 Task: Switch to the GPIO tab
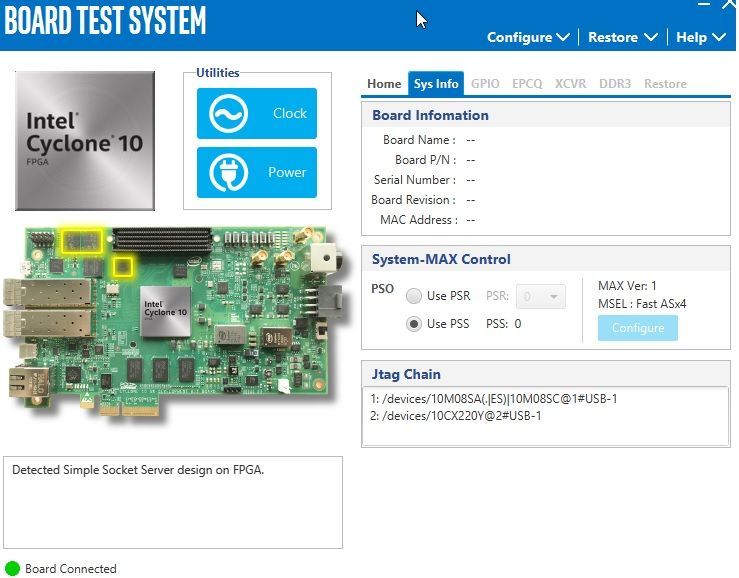click(485, 84)
